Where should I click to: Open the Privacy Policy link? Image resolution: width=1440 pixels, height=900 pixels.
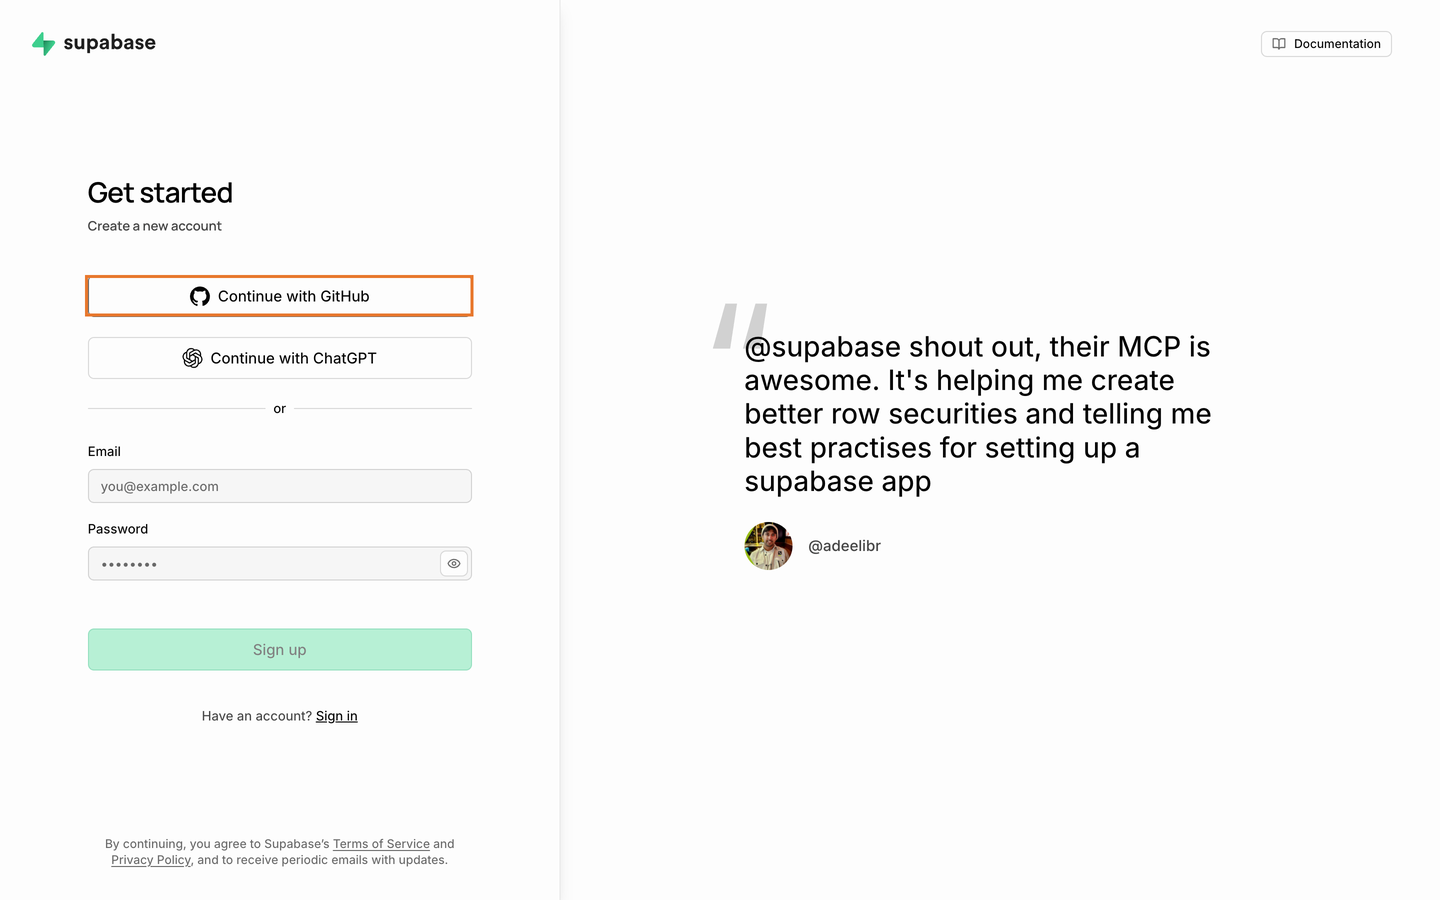(151, 860)
